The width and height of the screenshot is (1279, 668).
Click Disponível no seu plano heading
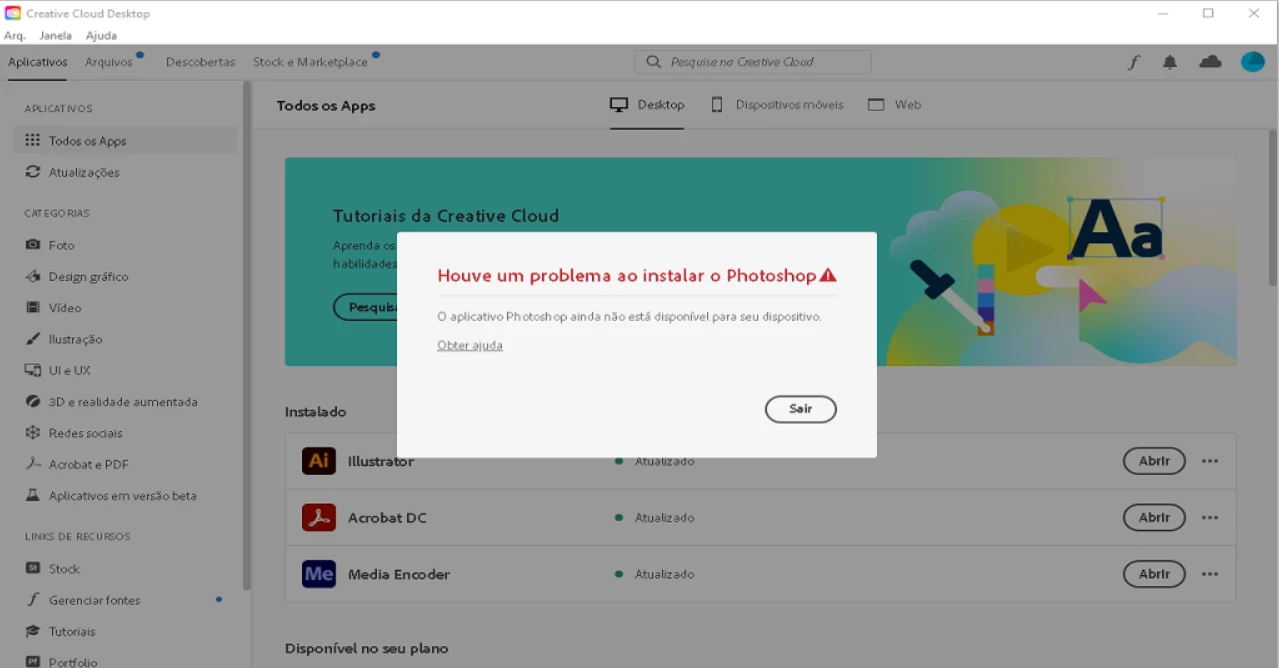[366, 649]
